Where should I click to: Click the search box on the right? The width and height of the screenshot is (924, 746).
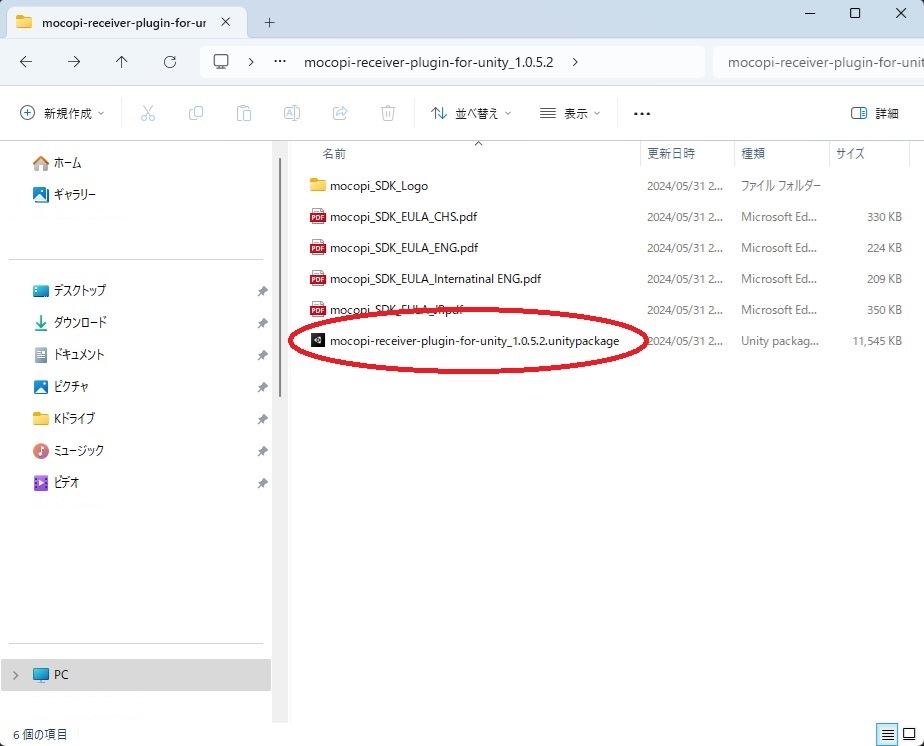pyautogui.click(x=818, y=62)
